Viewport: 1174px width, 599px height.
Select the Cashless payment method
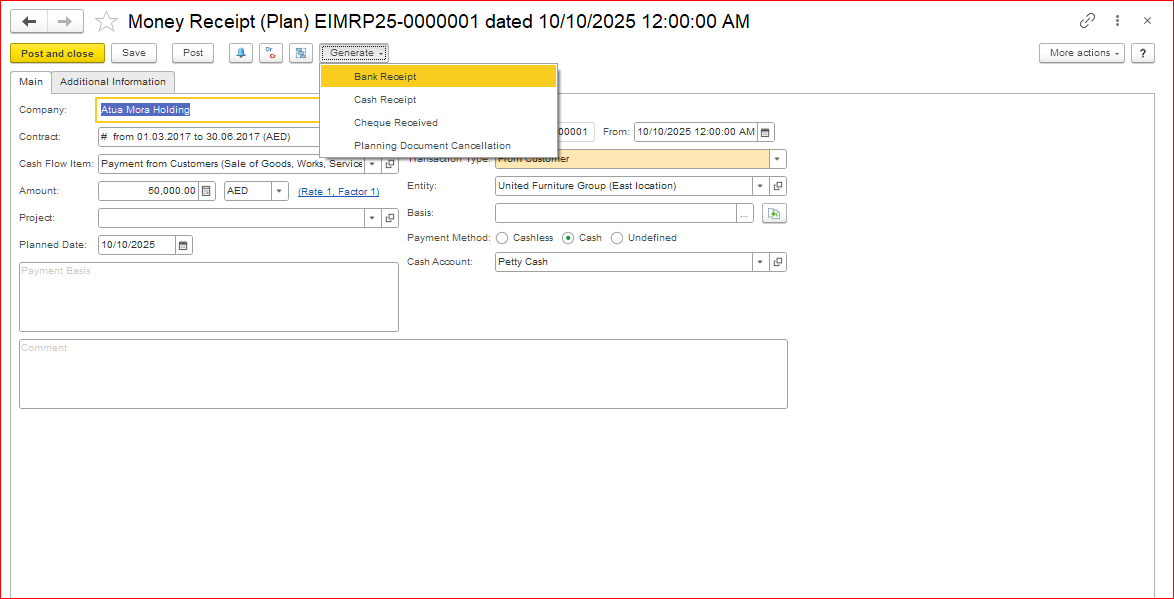tap(502, 238)
